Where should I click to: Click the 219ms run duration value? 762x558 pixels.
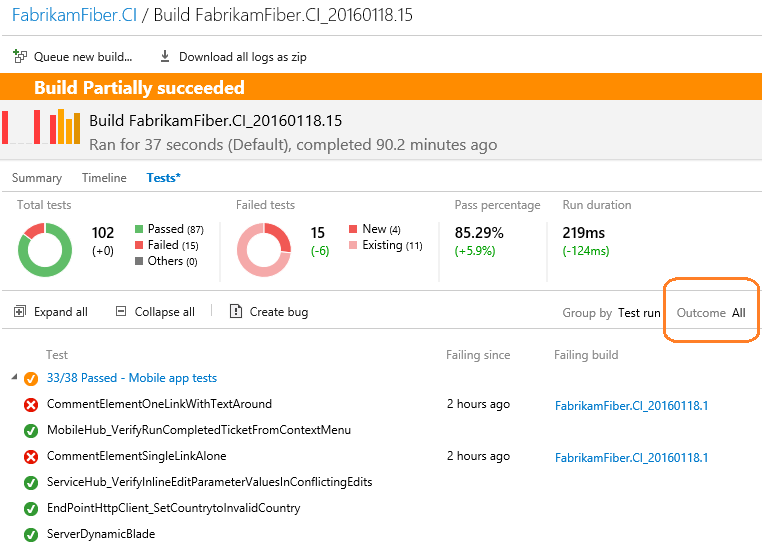point(584,233)
